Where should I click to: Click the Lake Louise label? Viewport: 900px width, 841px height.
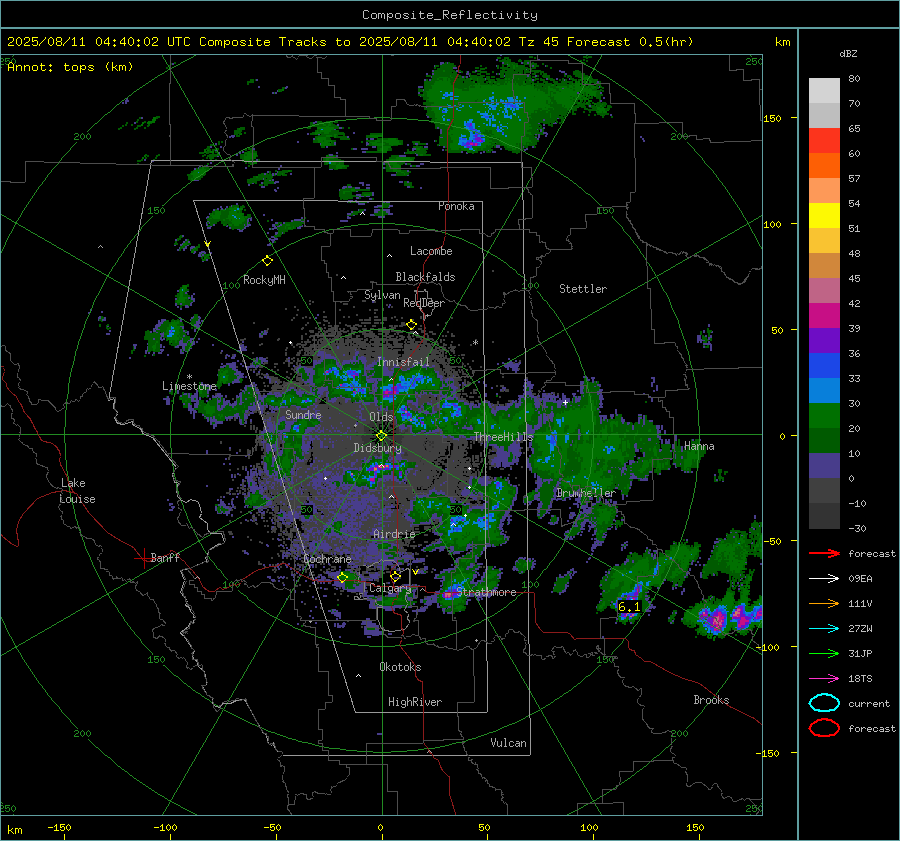77,491
